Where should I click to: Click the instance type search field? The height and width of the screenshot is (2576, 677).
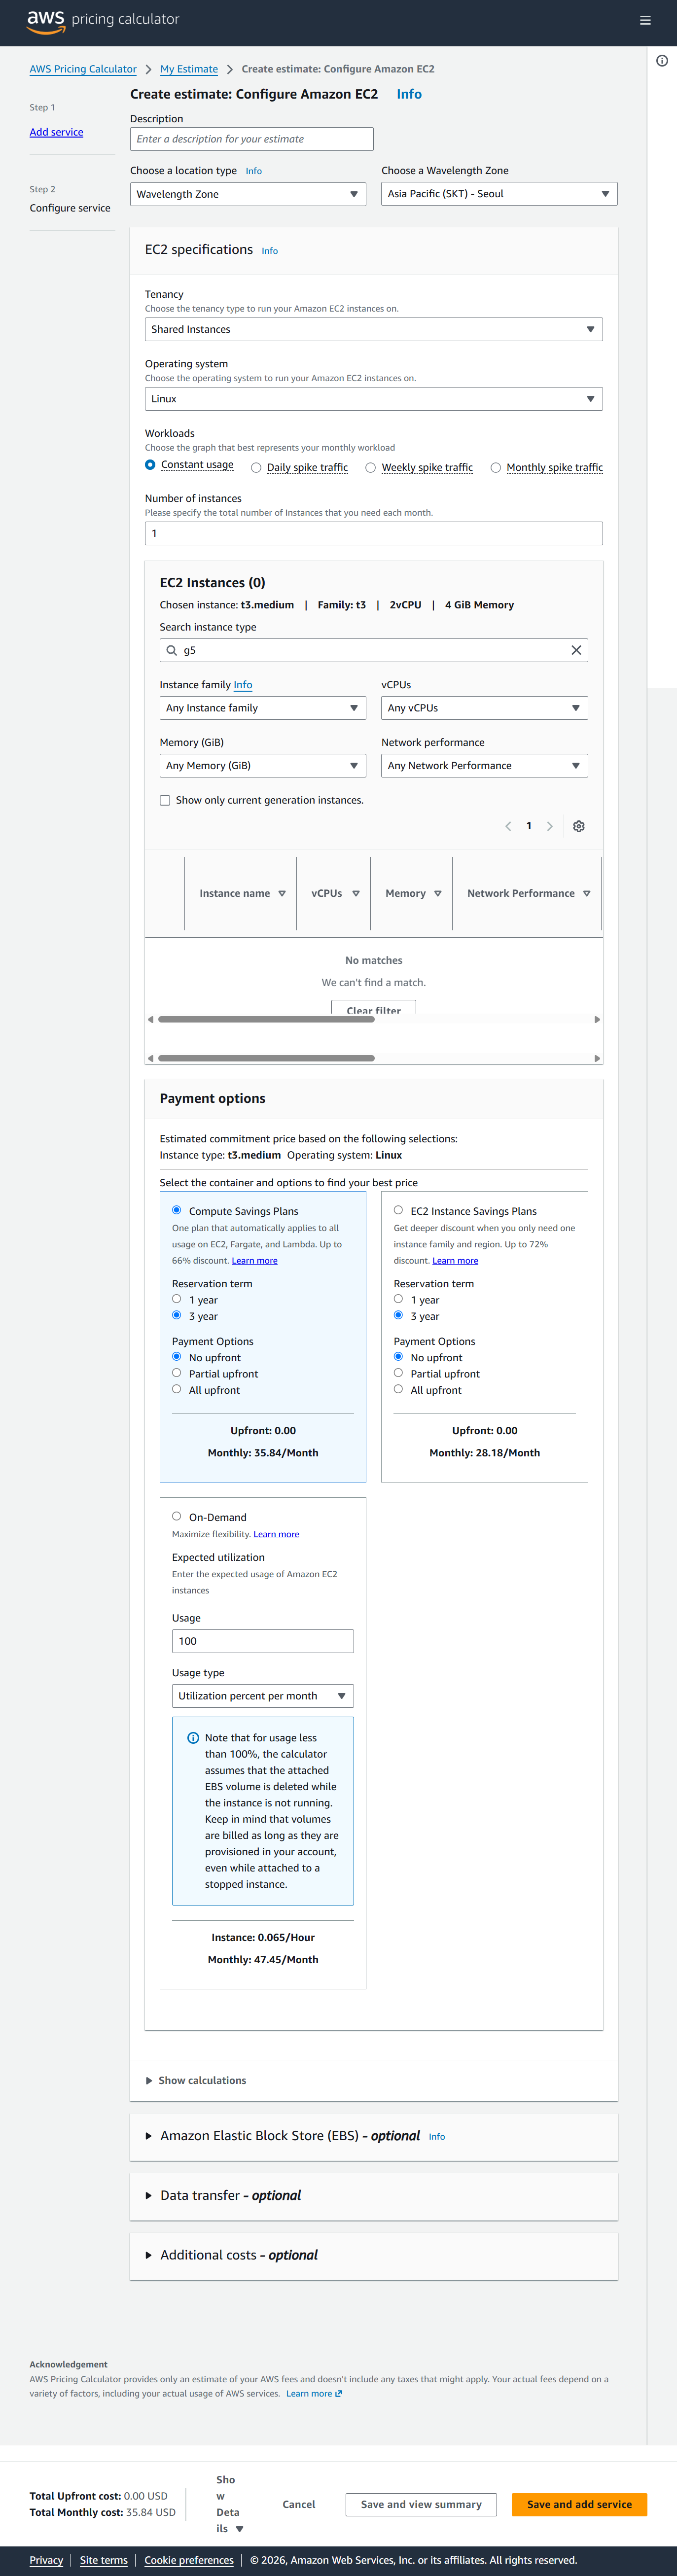tap(374, 650)
